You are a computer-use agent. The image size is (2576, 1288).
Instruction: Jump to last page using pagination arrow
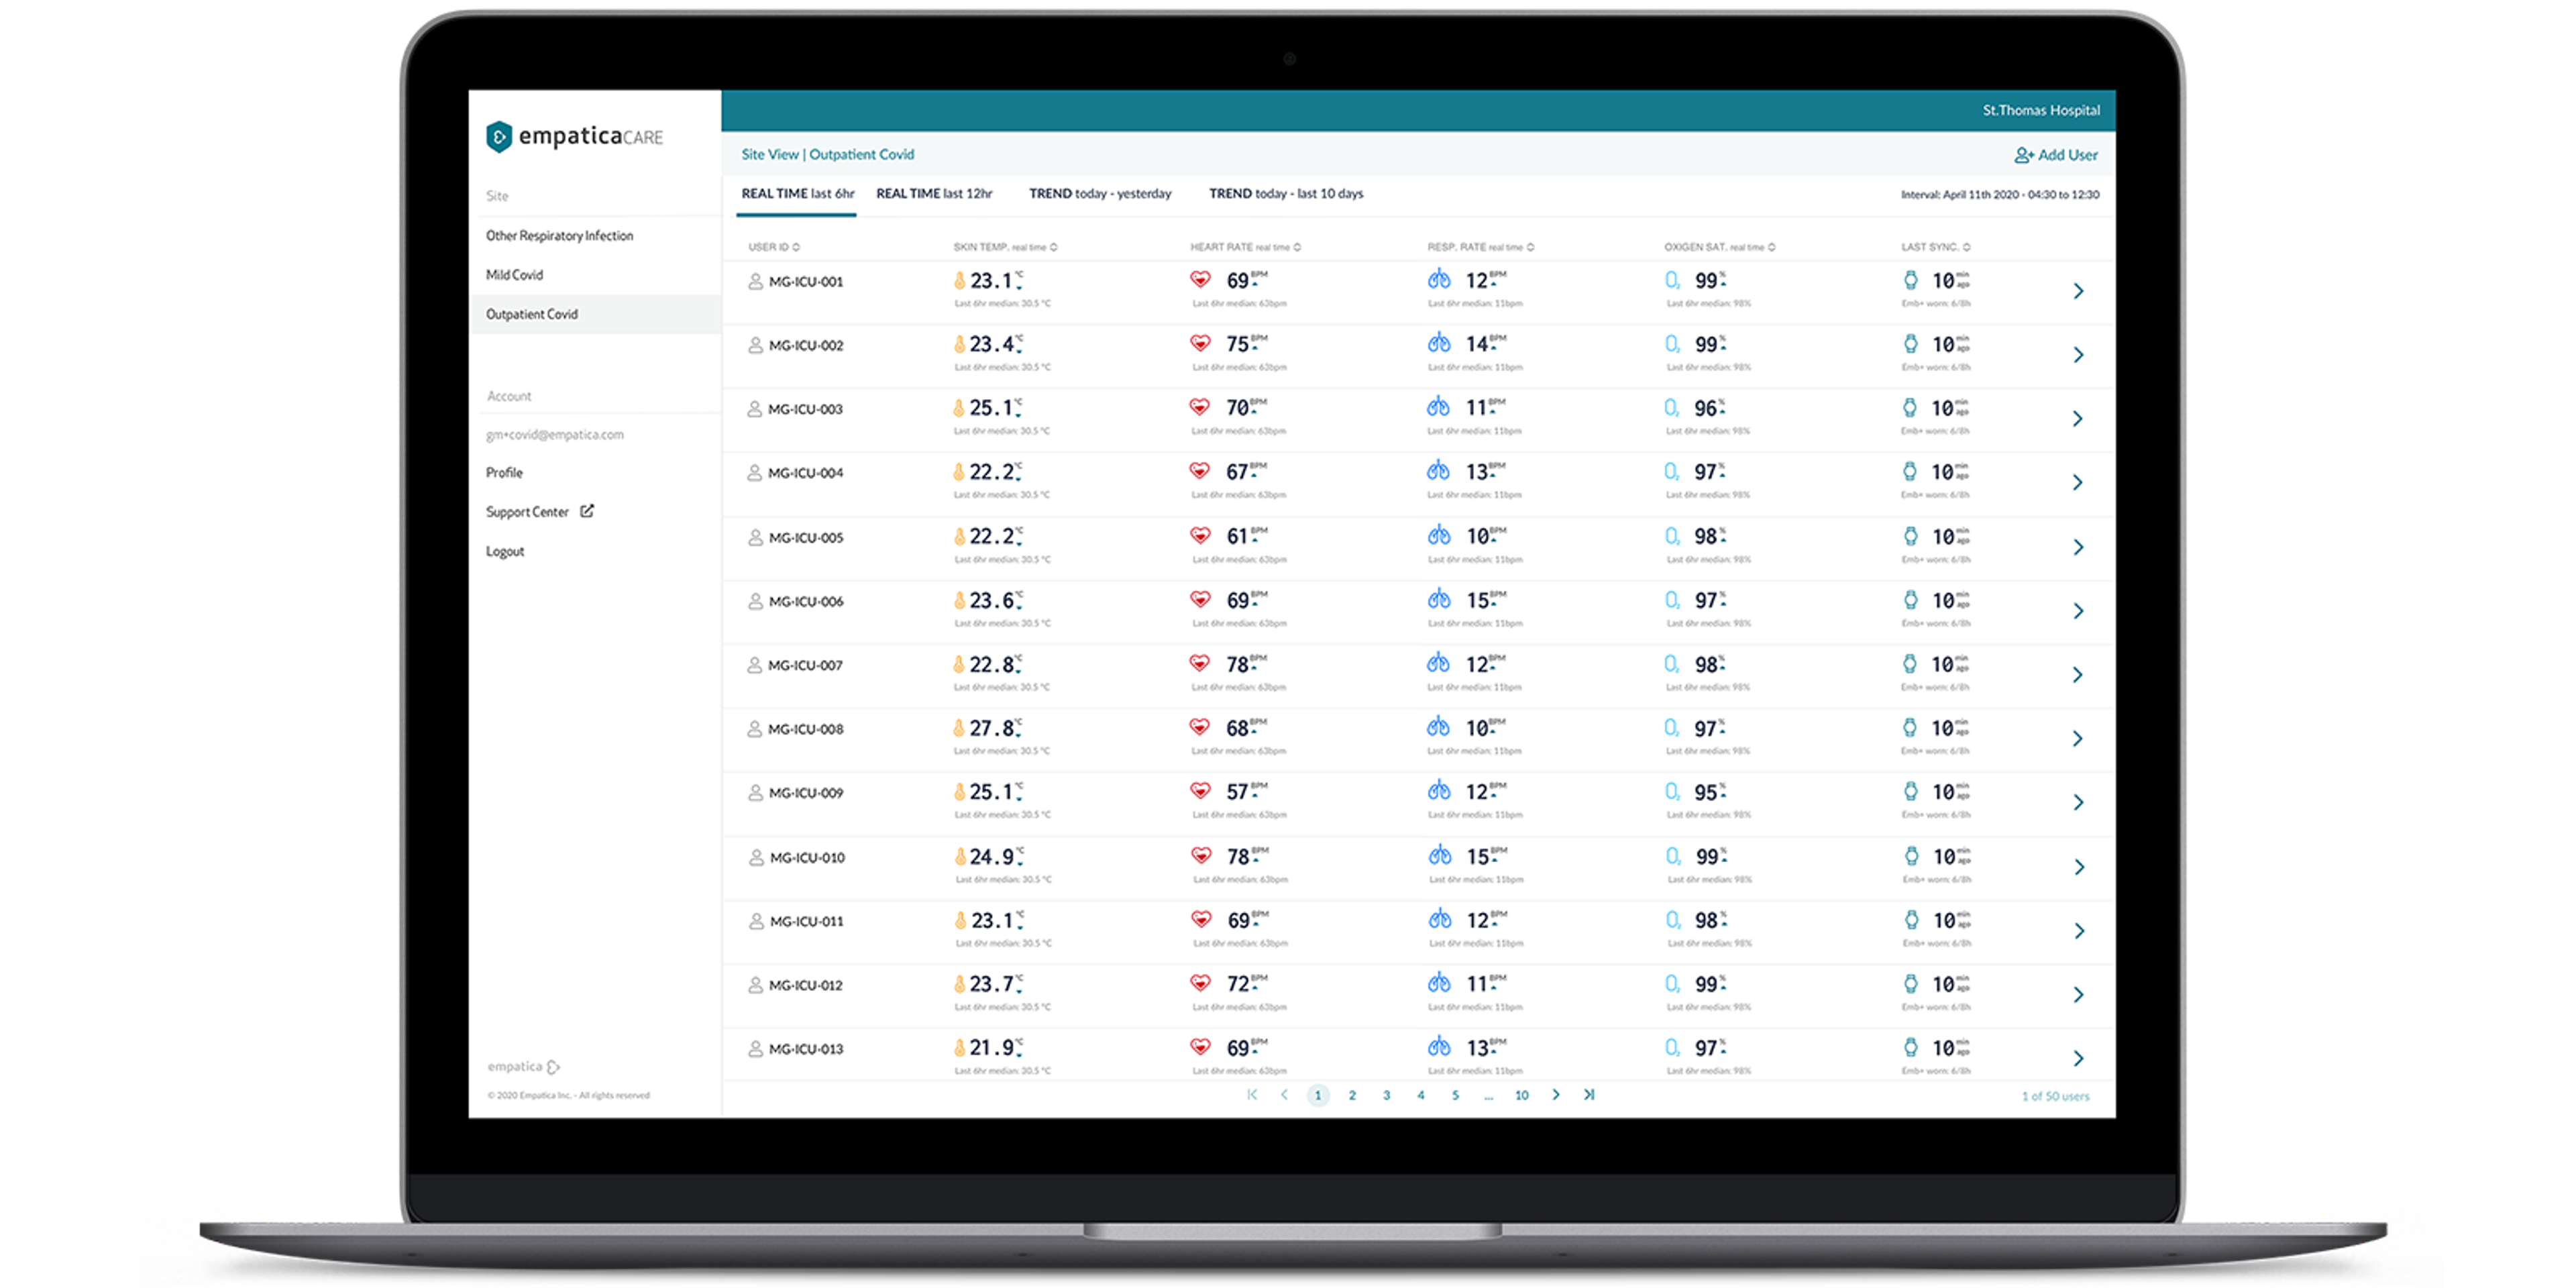pyautogui.click(x=1589, y=1095)
